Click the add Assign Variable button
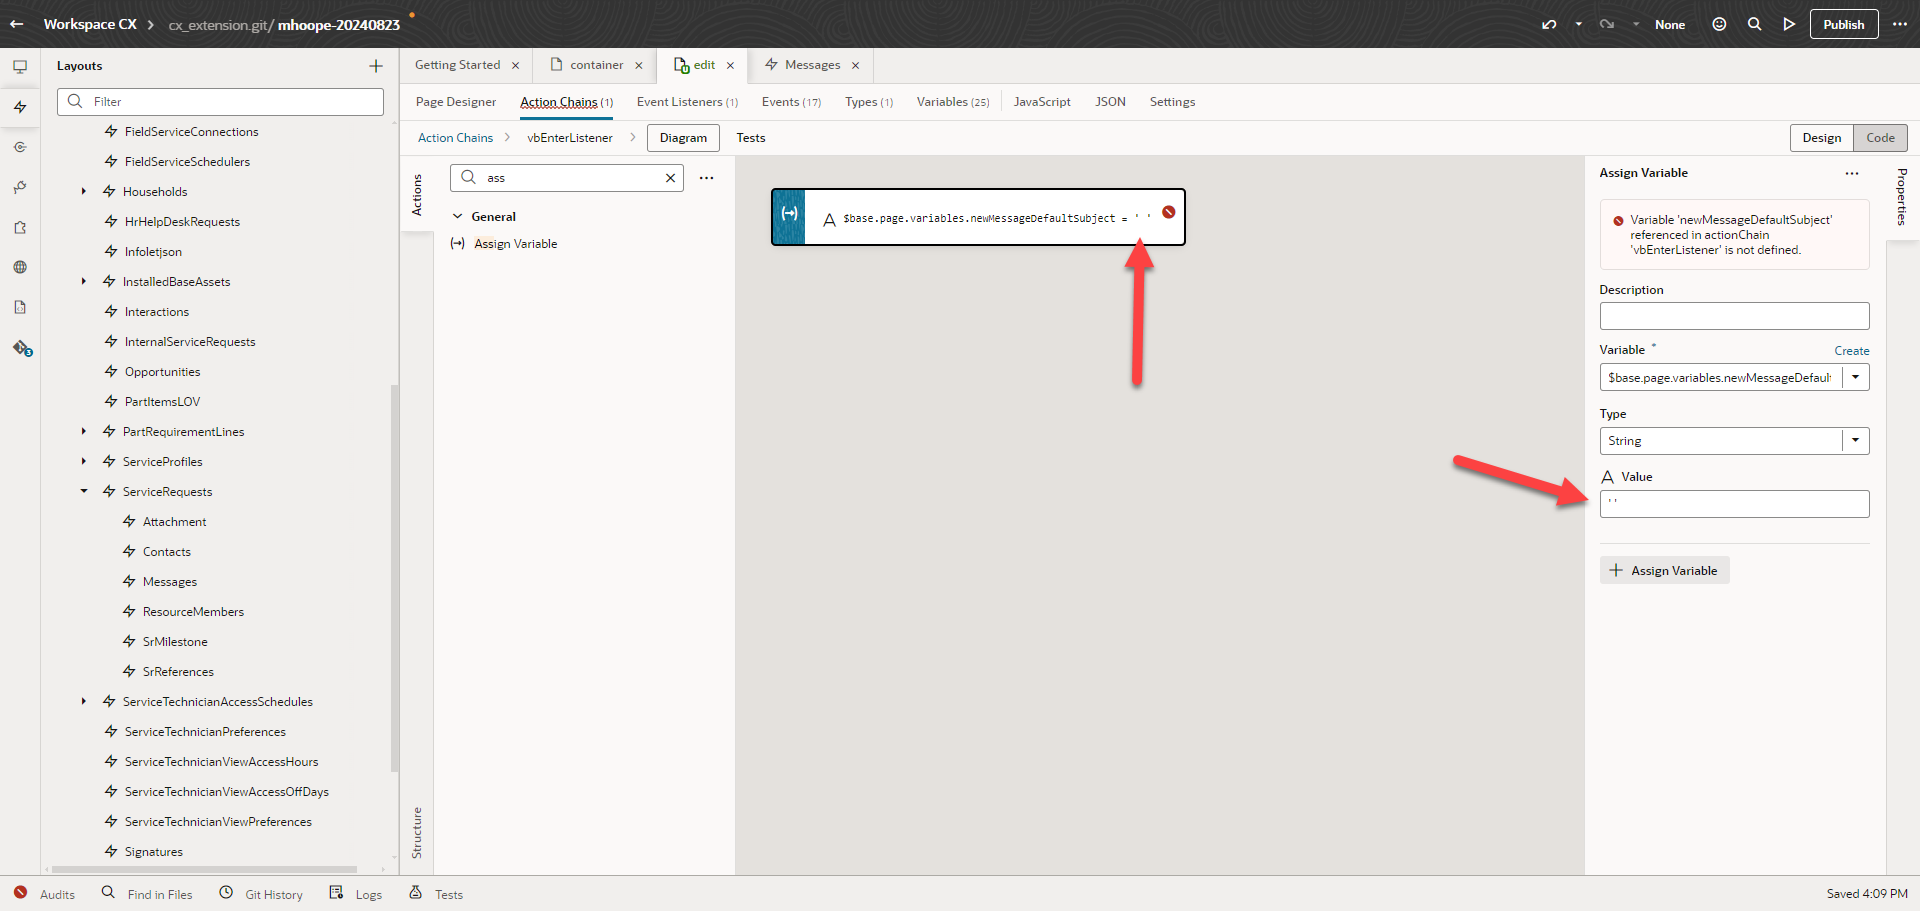1920x911 pixels. 1664,571
